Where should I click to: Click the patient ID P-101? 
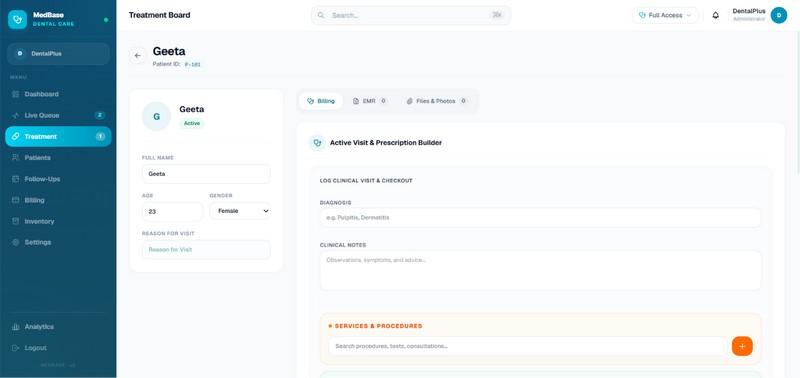pyautogui.click(x=193, y=65)
